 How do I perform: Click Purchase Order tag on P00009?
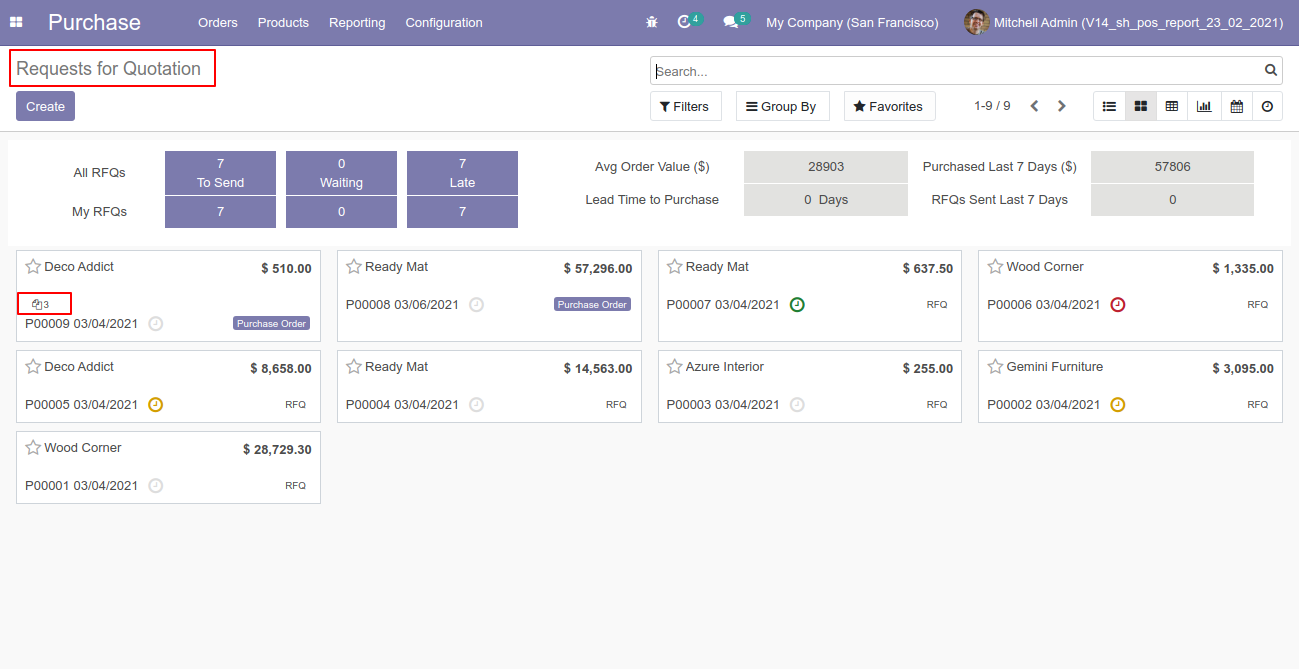tap(272, 323)
